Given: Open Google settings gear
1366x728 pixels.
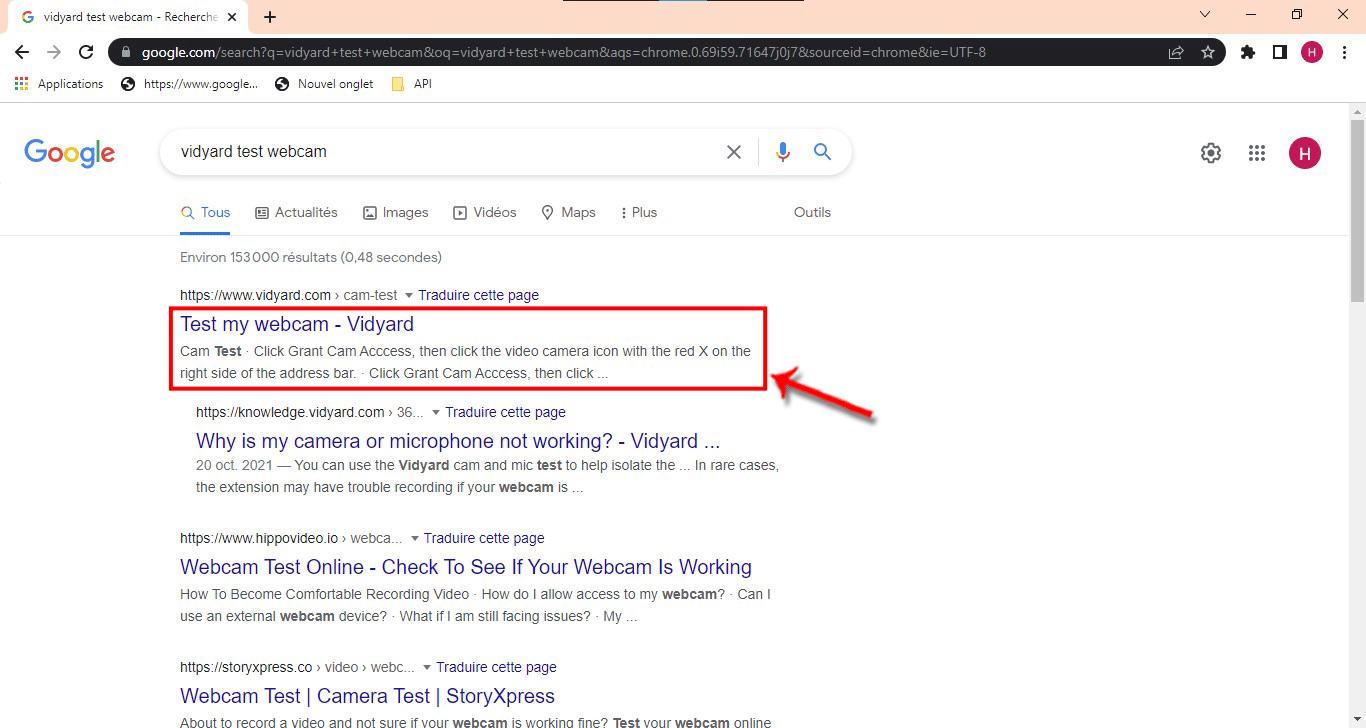Looking at the screenshot, I should click(1211, 153).
